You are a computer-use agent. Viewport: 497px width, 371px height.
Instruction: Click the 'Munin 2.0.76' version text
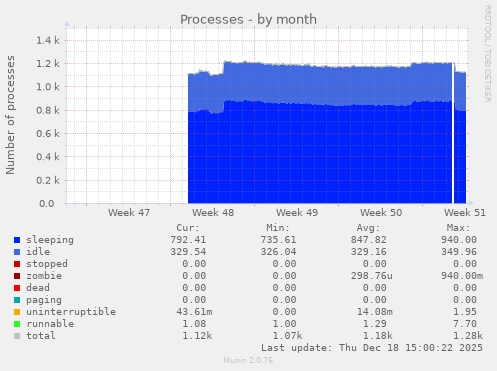(x=248, y=360)
